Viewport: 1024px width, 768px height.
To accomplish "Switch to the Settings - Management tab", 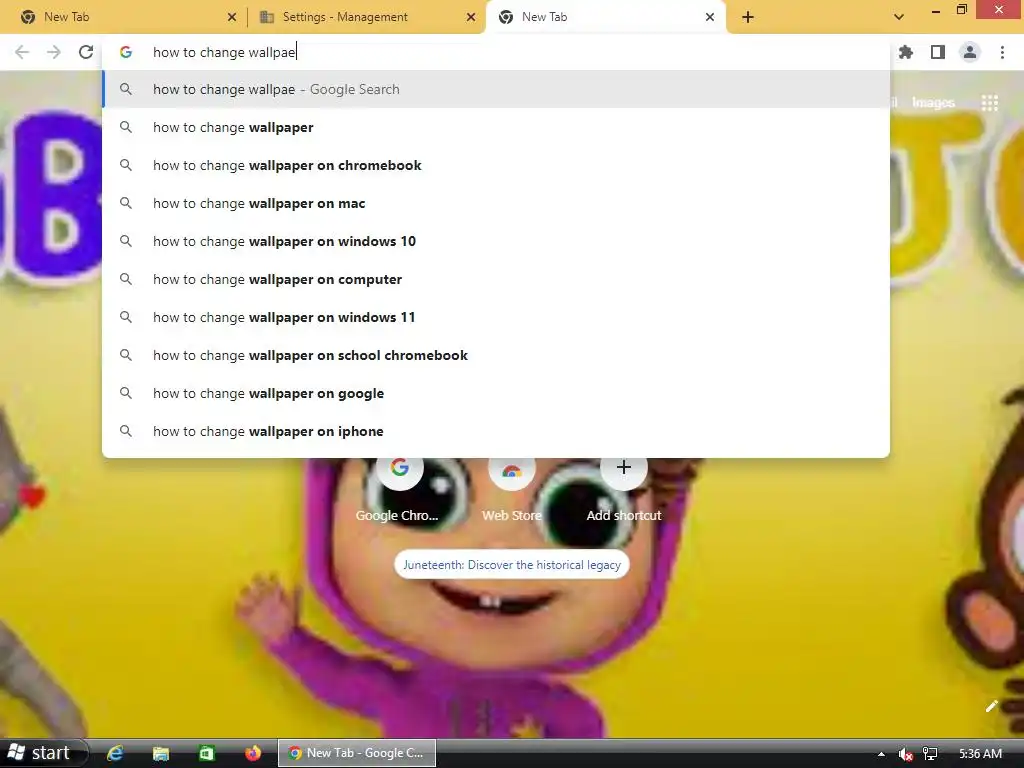I will [368, 17].
